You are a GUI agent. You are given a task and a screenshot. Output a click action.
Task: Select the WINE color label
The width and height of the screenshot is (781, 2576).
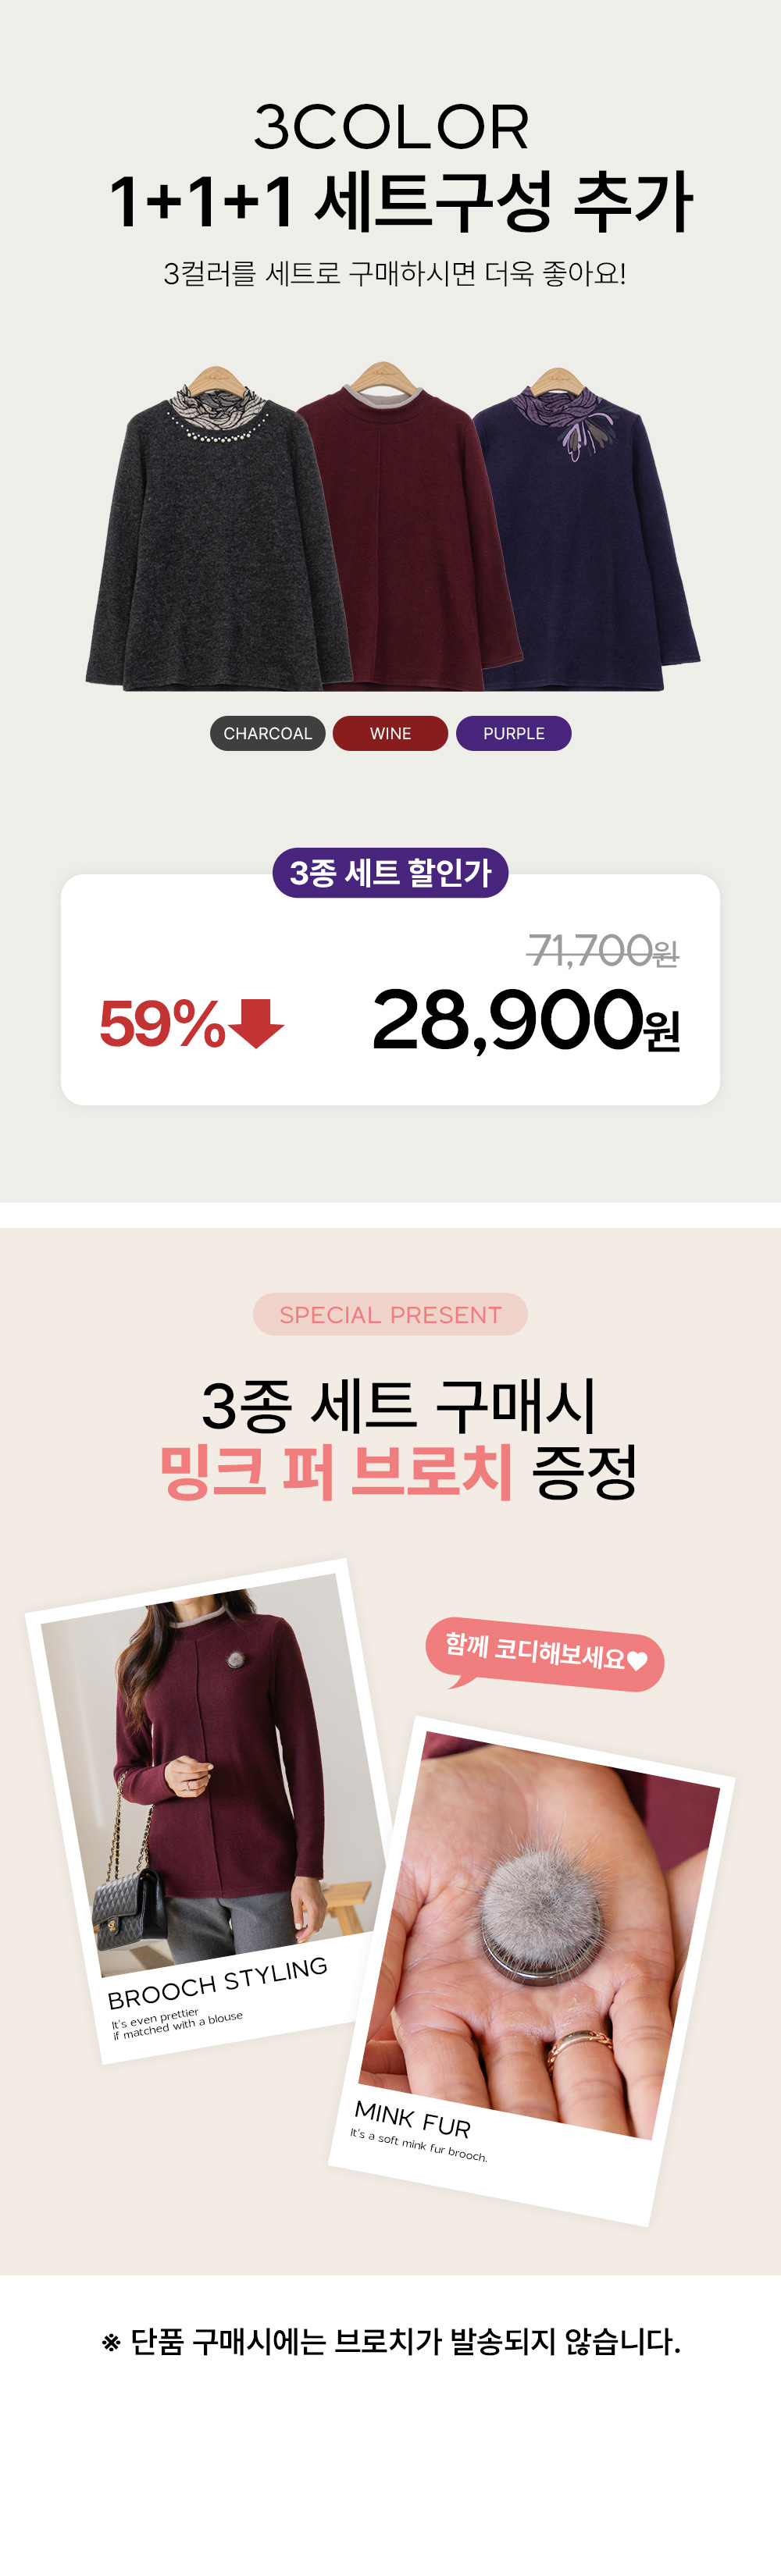click(390, 733)
